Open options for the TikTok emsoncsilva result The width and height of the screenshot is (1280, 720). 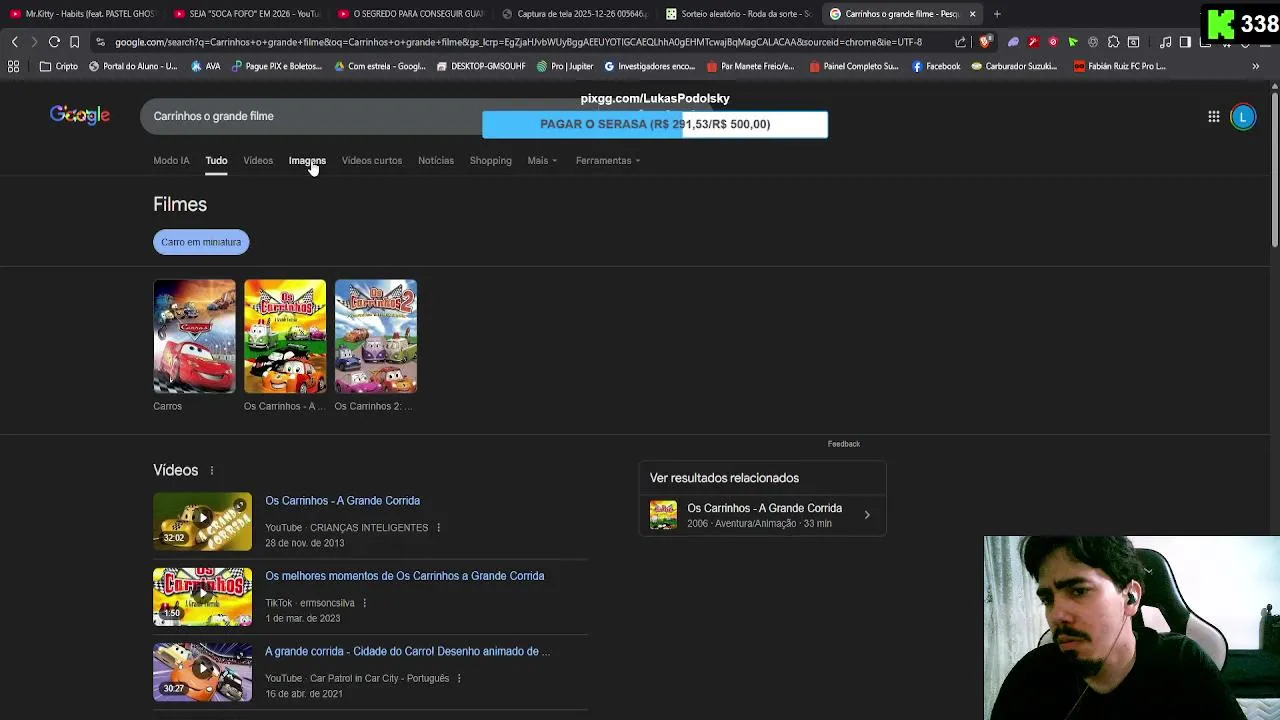coord(364,603)
